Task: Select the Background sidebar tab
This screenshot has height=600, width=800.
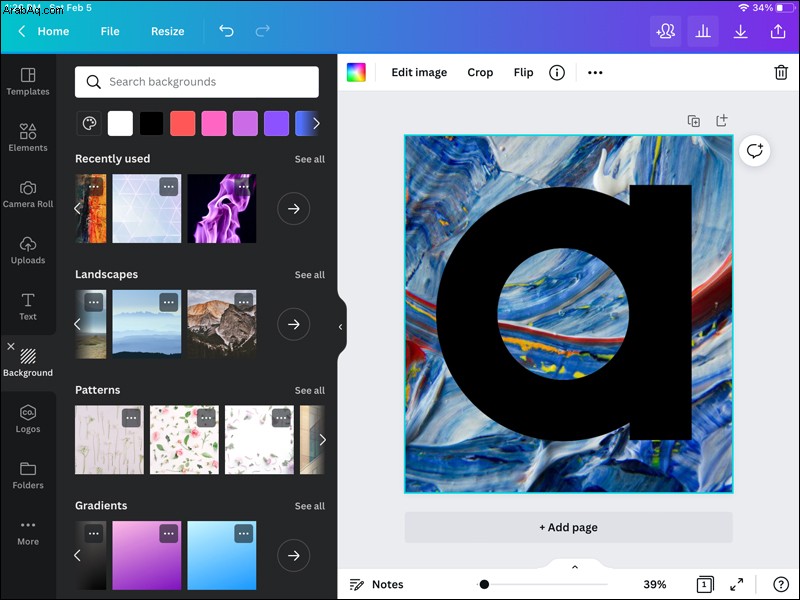Action: (28, 363)
